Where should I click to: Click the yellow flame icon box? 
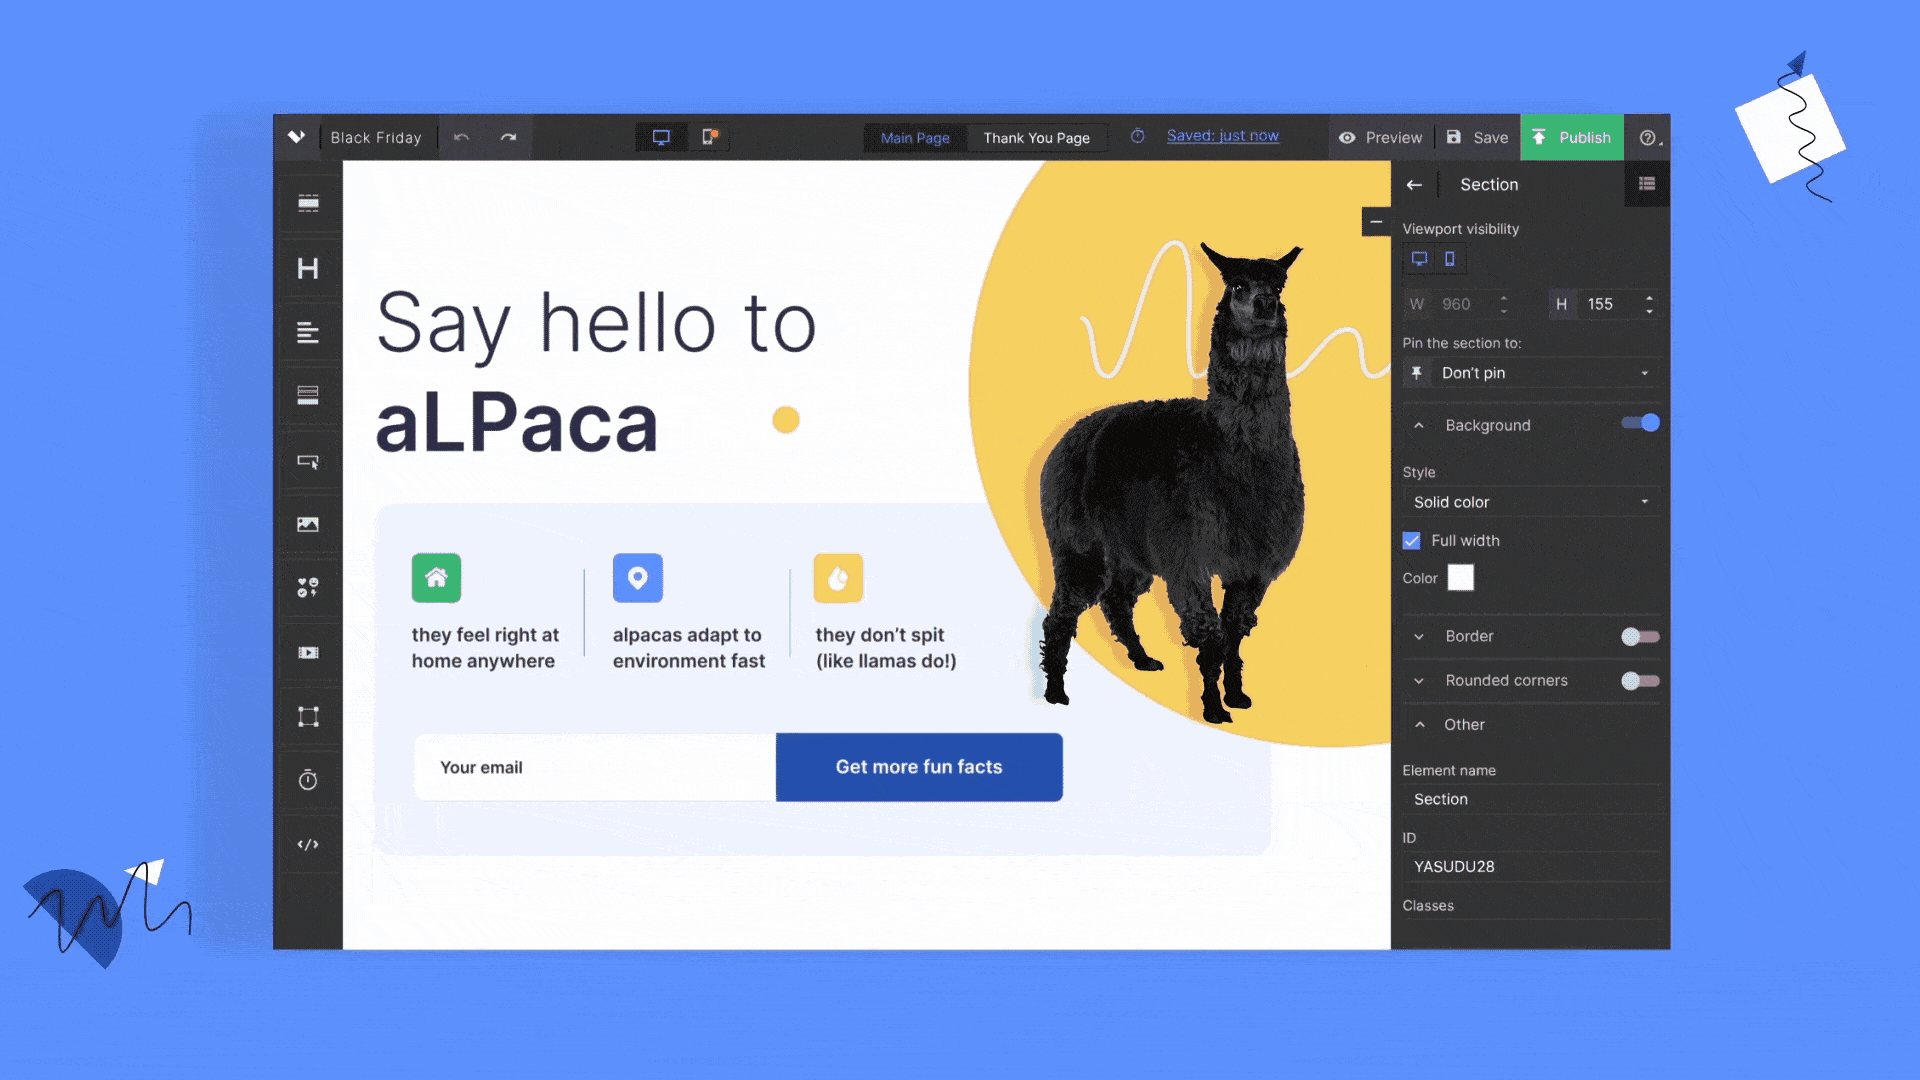click(838, 578)
